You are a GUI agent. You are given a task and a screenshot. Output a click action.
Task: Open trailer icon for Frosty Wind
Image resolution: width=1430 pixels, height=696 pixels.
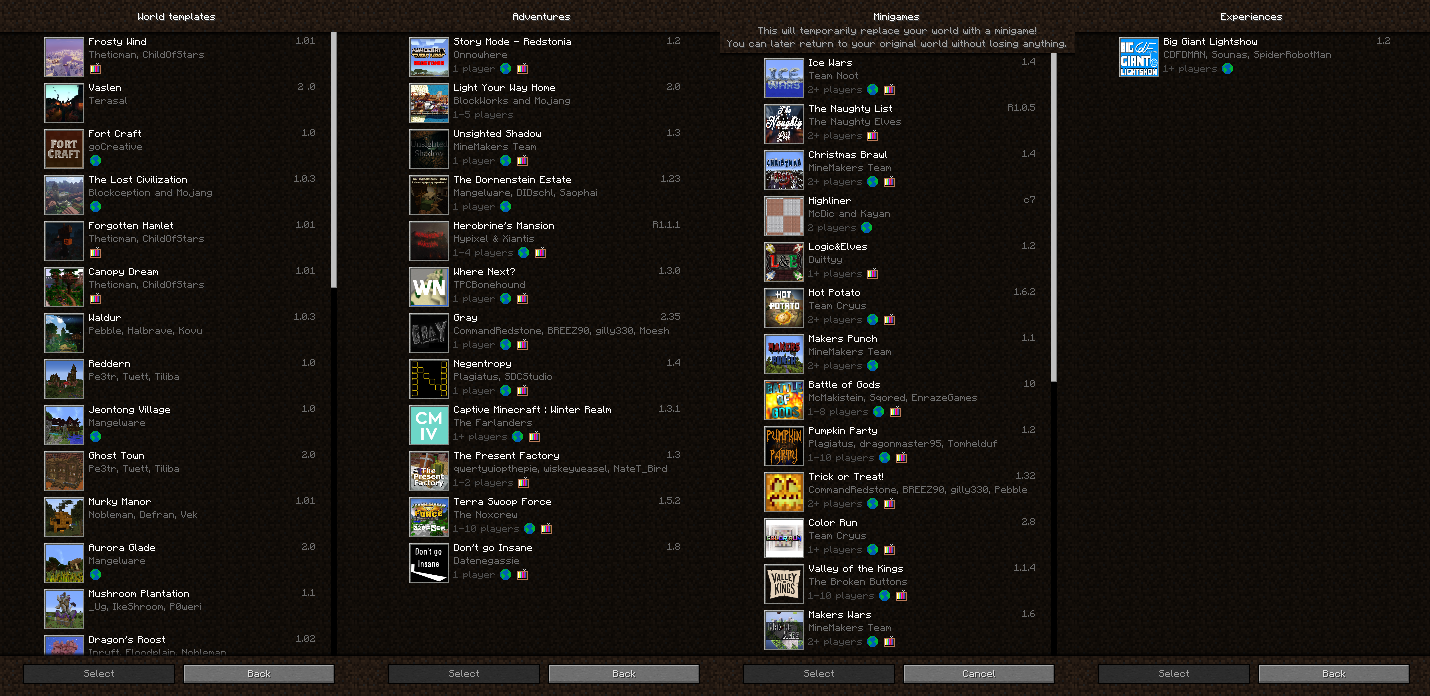coord(95,69)
